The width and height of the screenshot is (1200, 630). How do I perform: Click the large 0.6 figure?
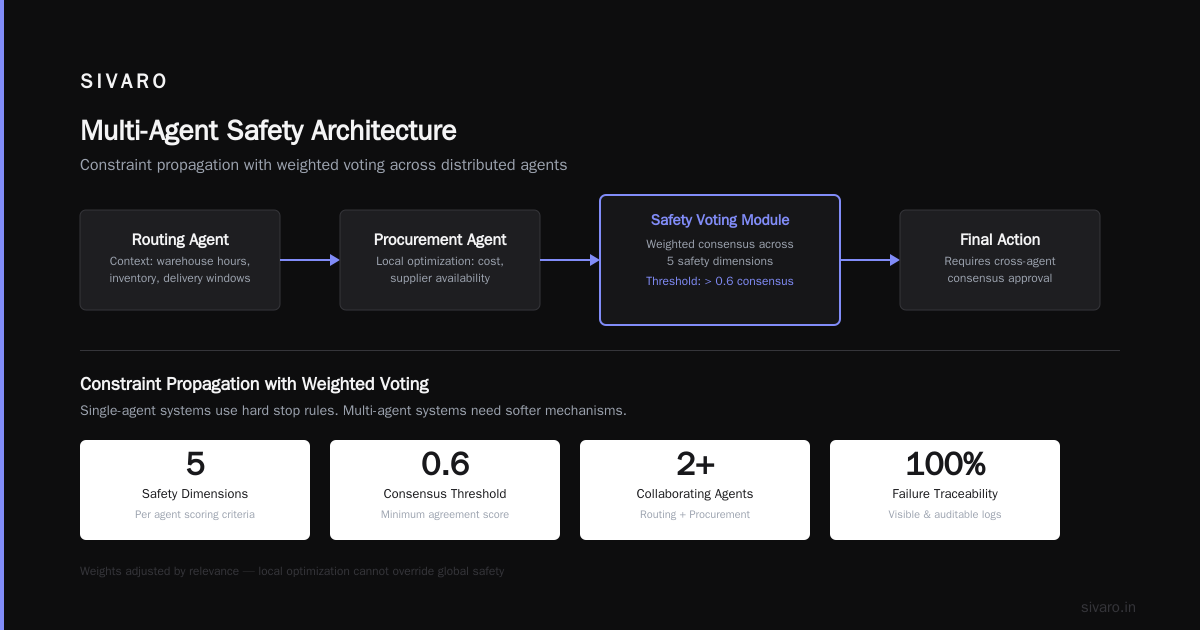point(445,464)
